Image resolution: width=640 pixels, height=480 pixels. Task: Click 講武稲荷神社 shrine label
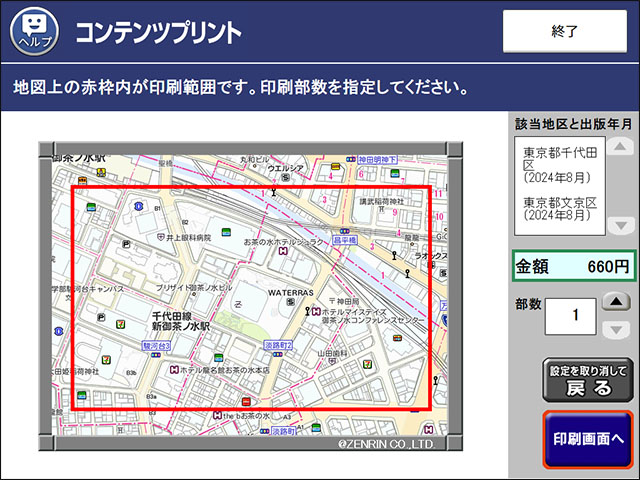click(x=382, y=201)
